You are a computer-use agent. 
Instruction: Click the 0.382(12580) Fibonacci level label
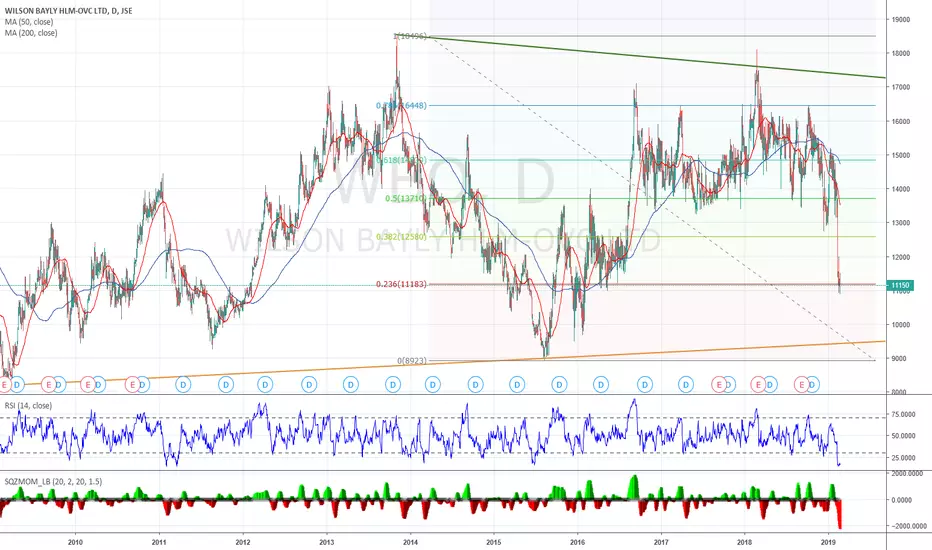tap(401, 237)
